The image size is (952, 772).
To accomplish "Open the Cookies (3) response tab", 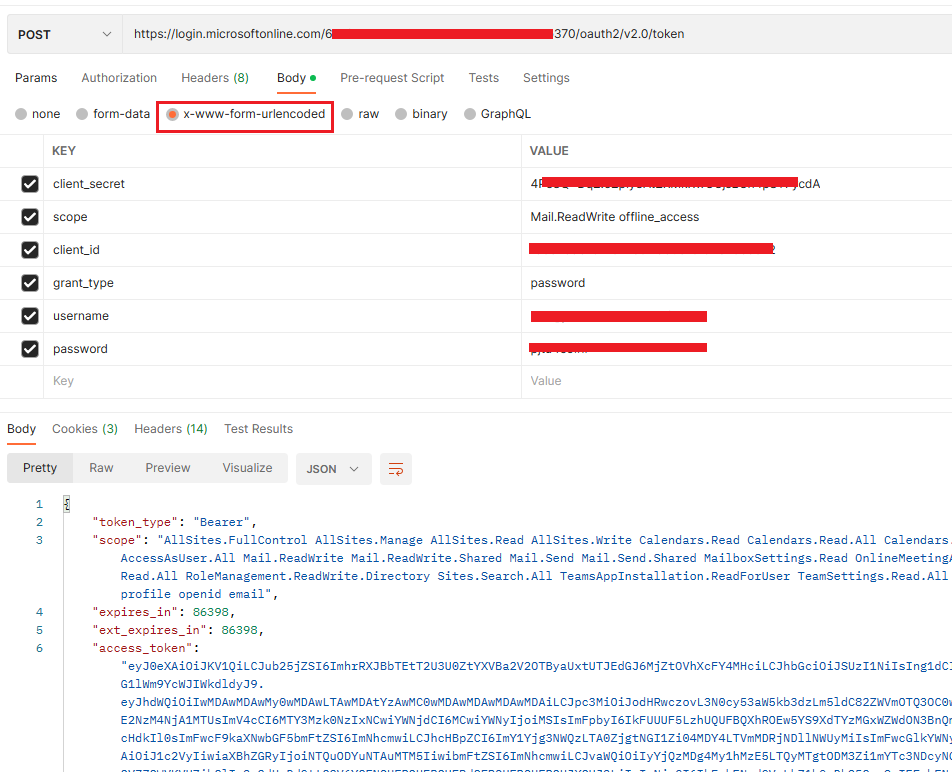I will tap(84, 428).
